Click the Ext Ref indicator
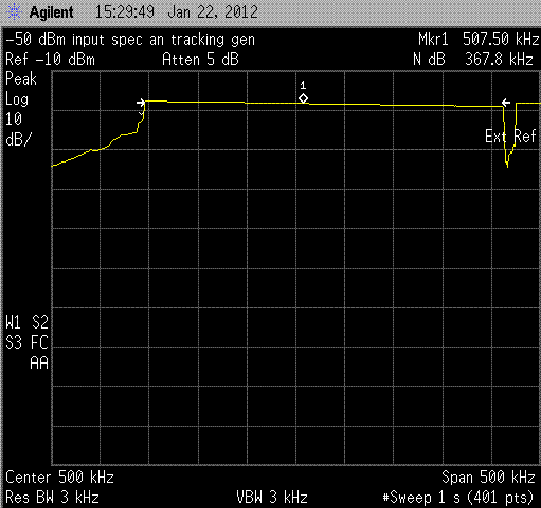Screen dimensions: 541x508 point(511,136)
